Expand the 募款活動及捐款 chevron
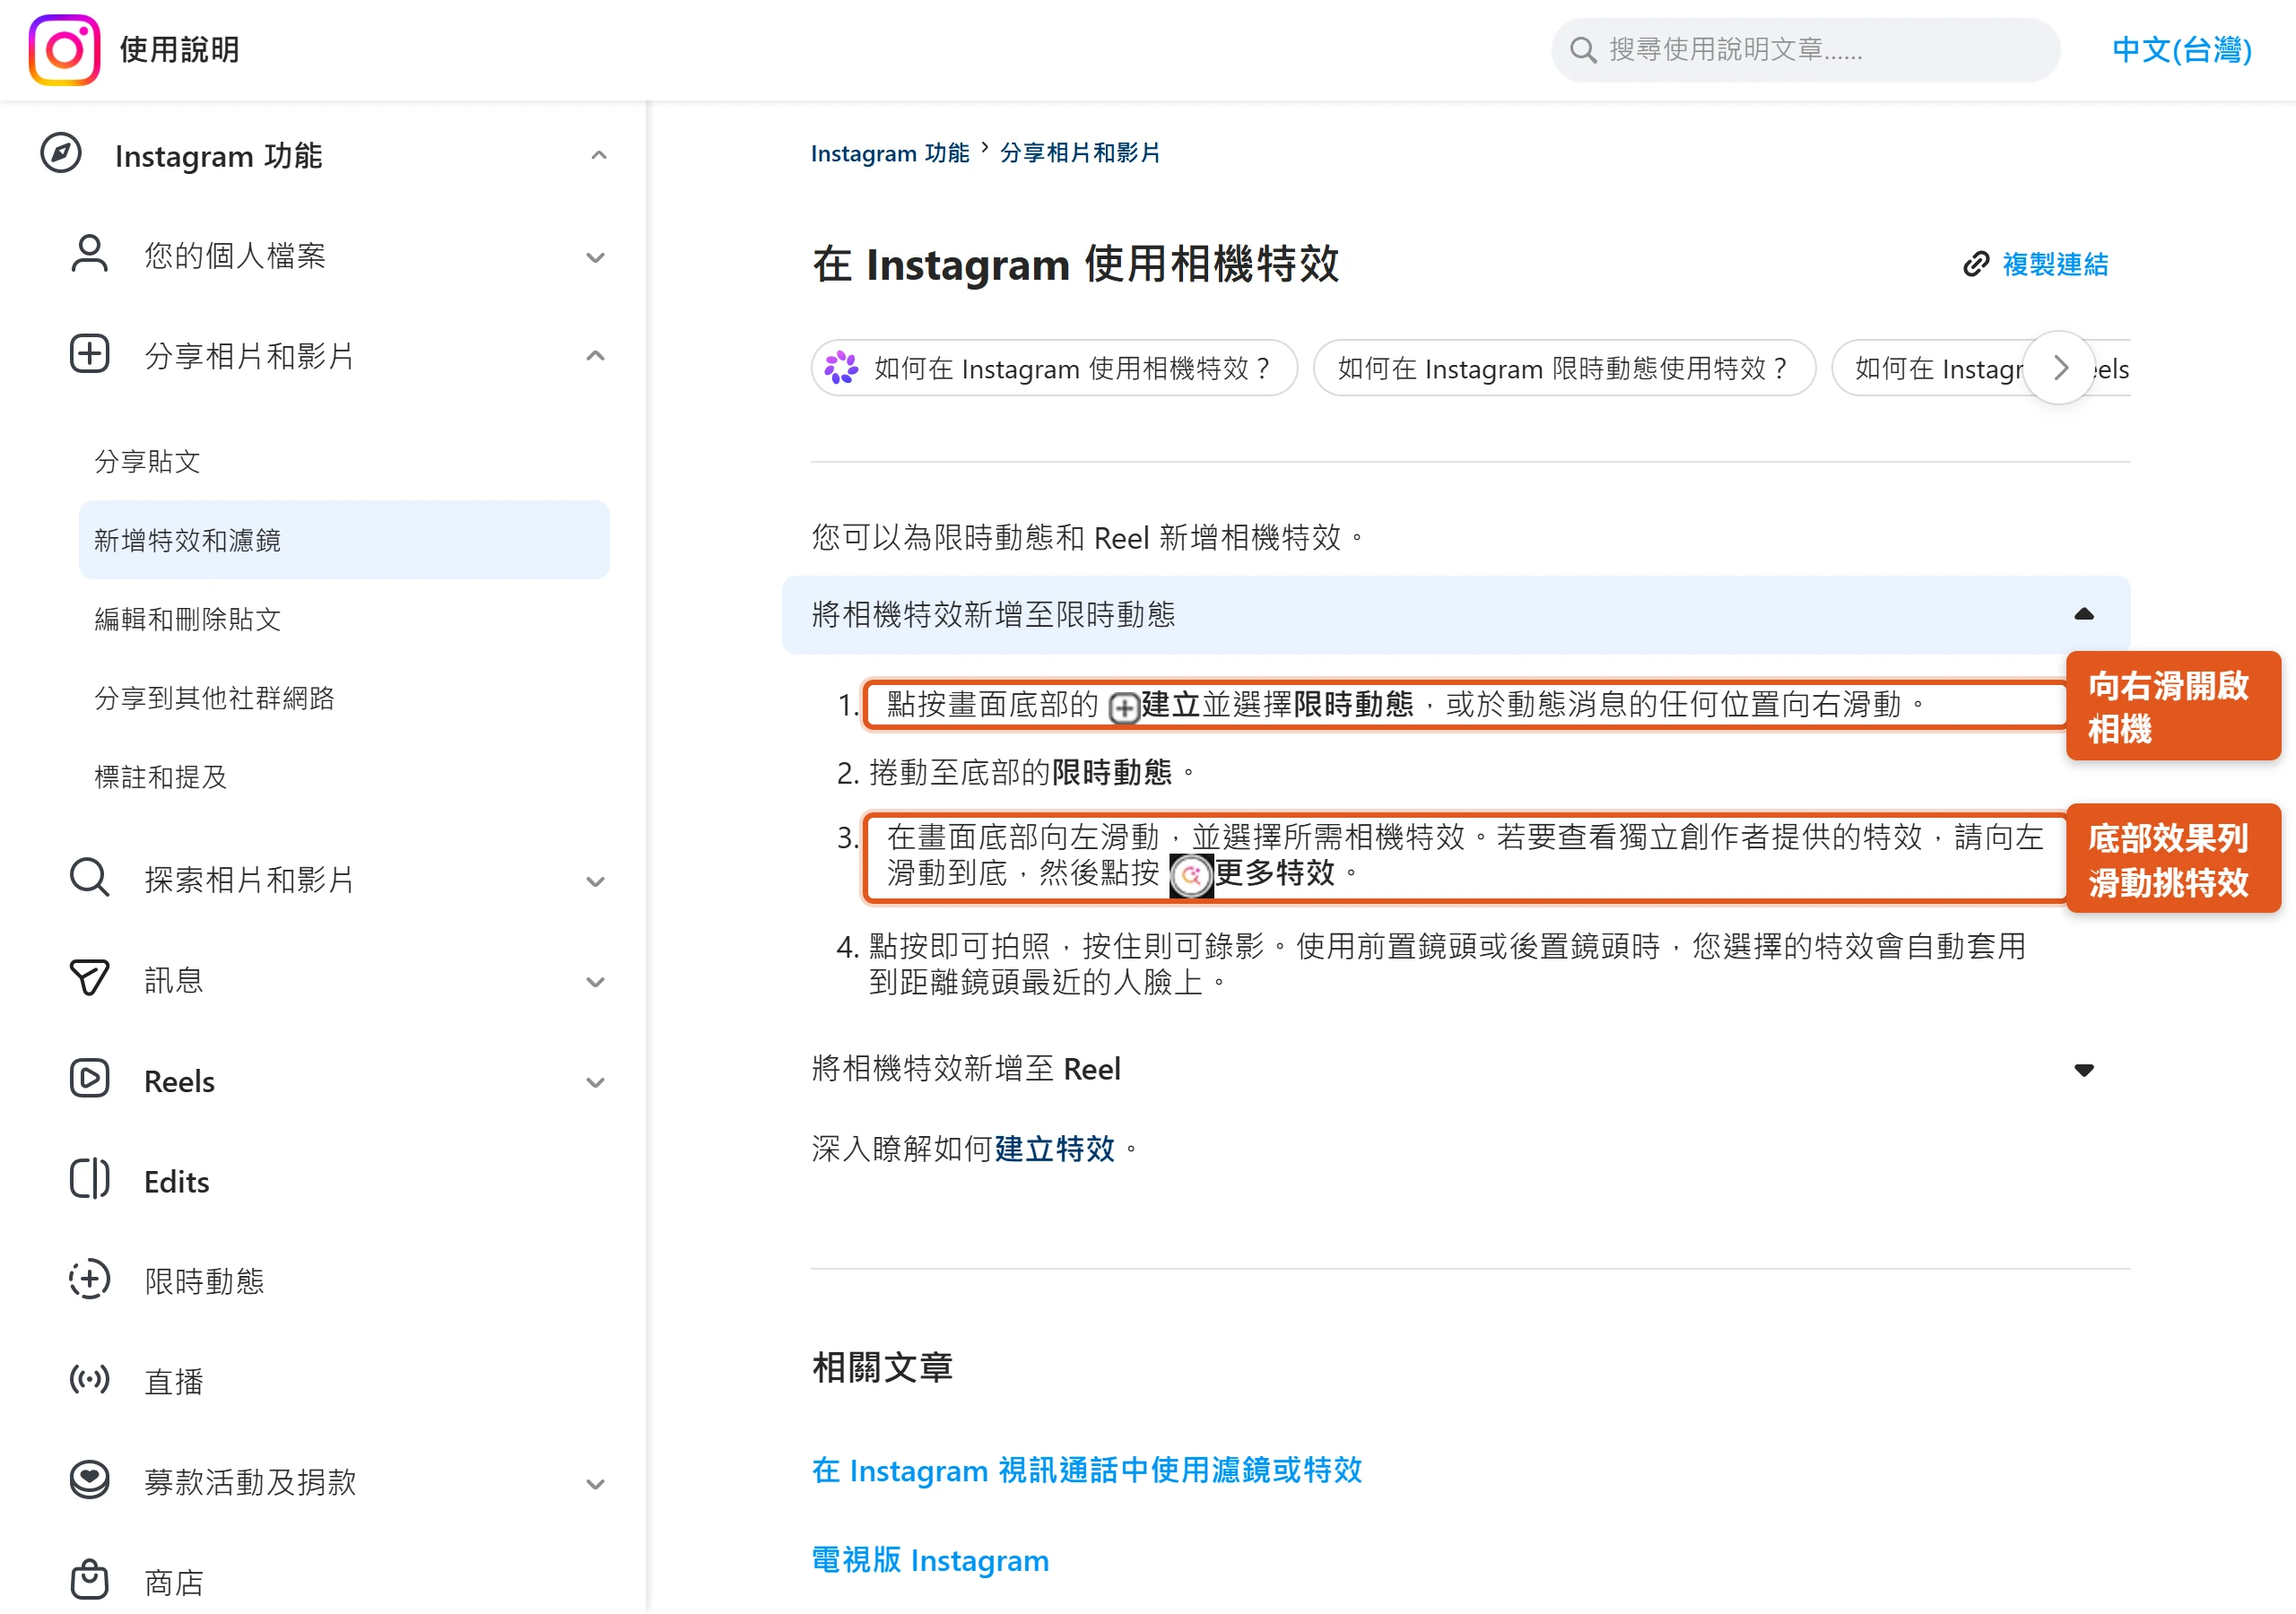This screenshot has width=2296, height=1614. (x=596, y=1484)
